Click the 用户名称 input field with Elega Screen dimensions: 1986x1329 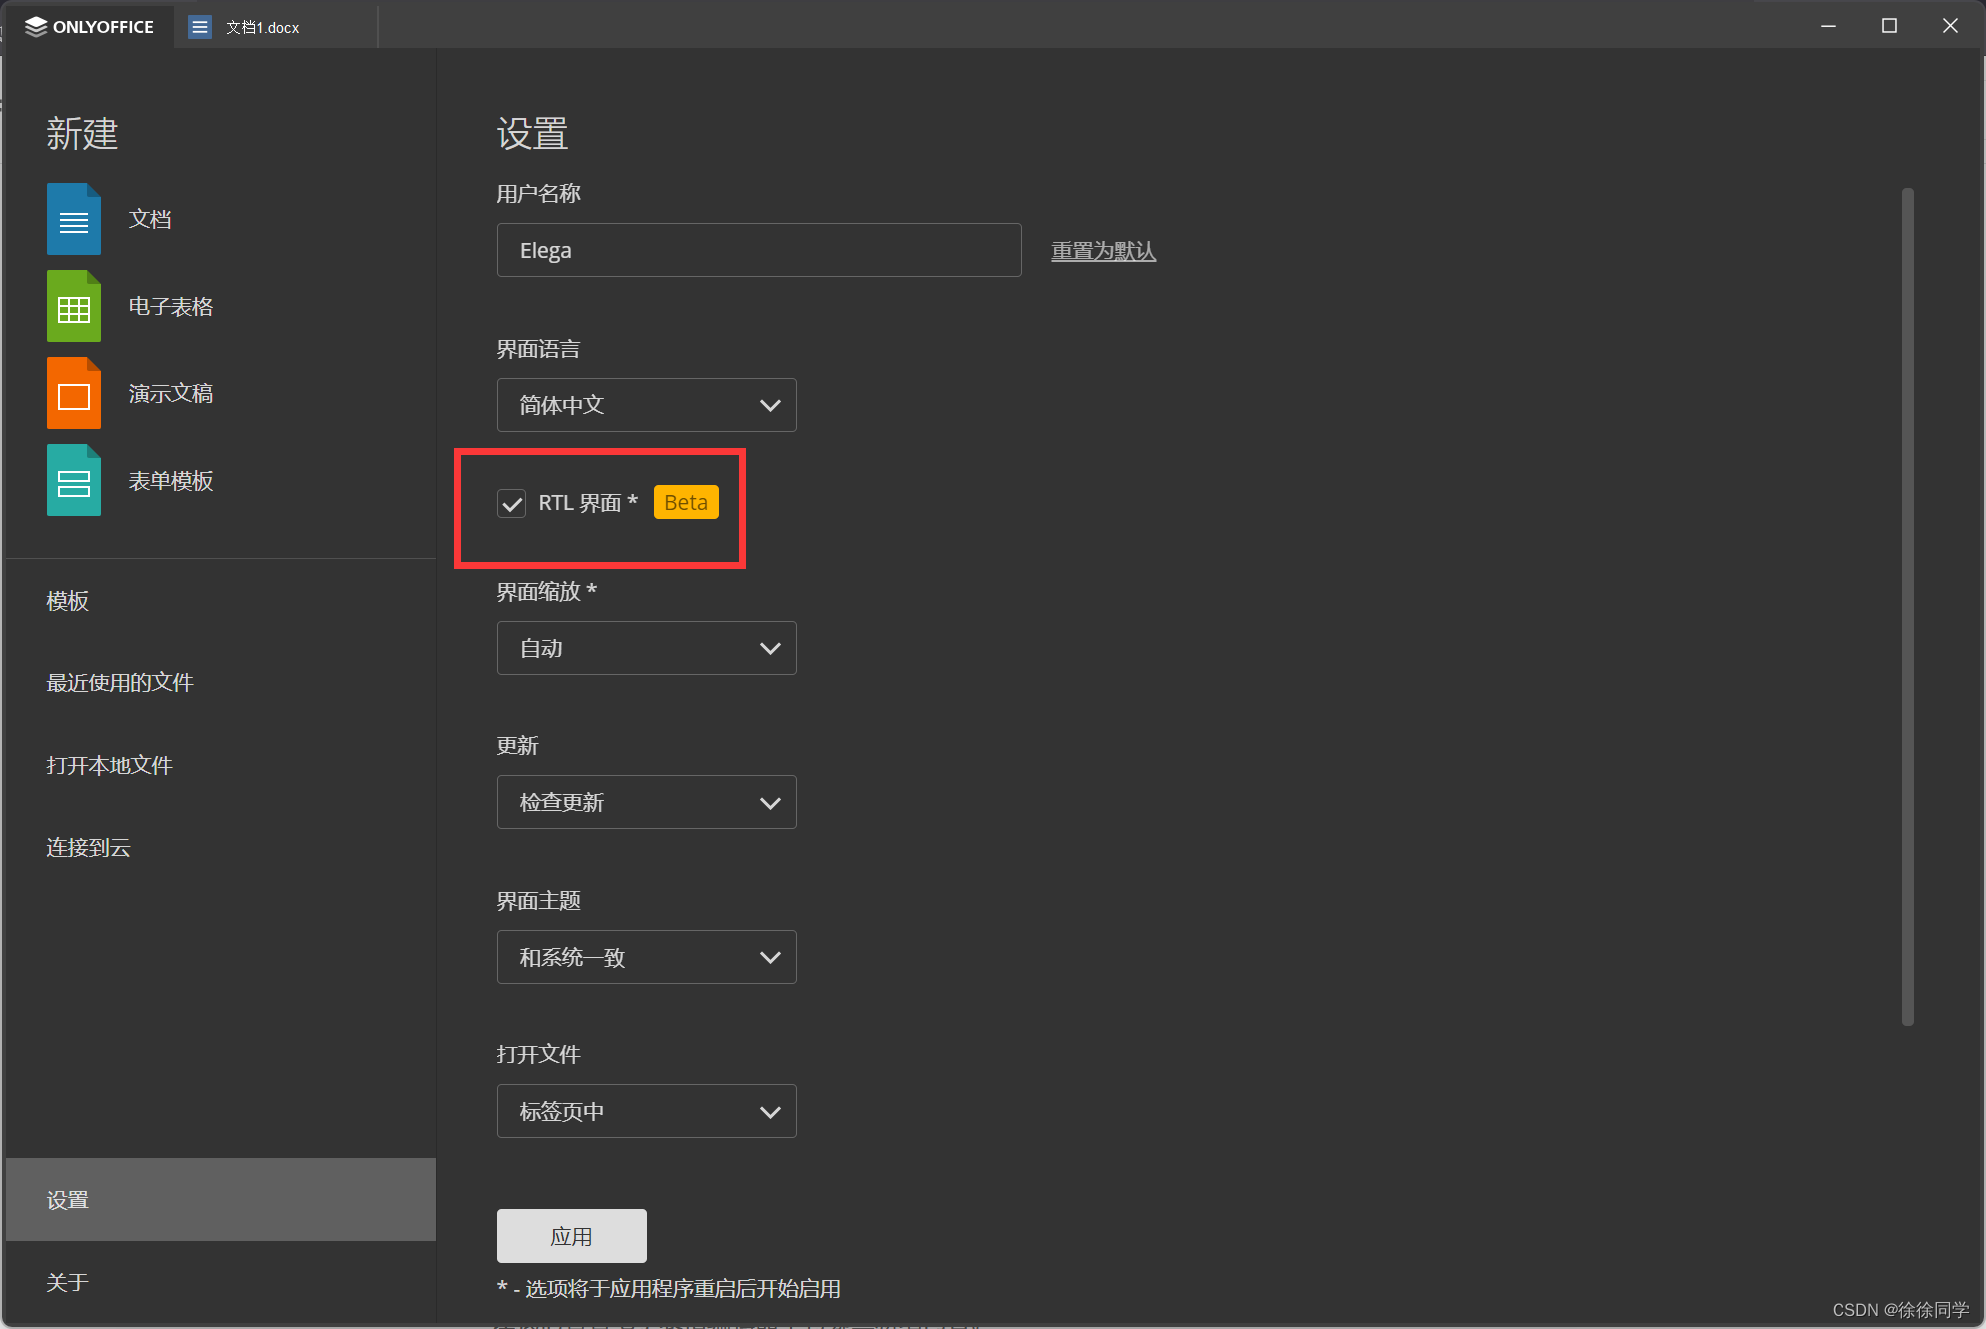click(x=759, y=250)
